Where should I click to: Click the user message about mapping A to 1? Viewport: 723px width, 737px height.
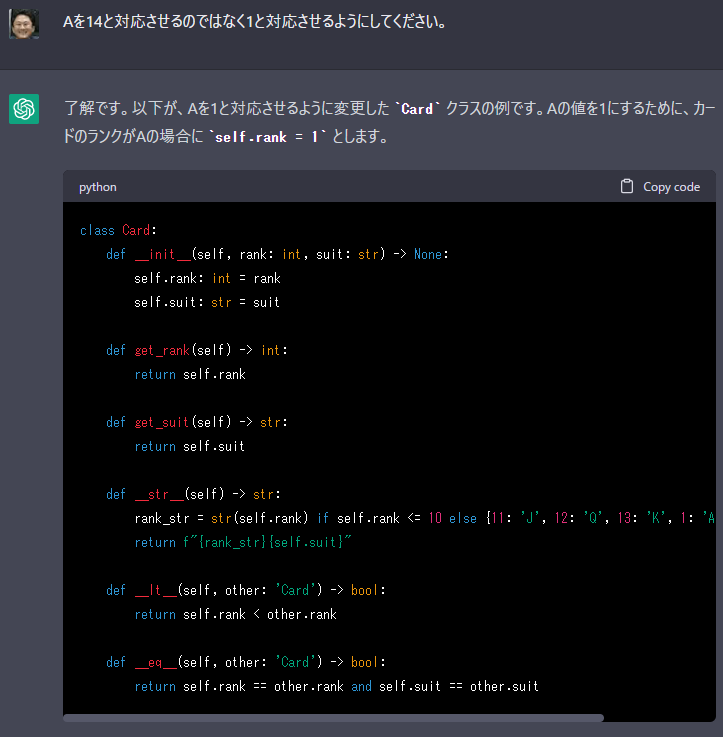tap(254, 22)
